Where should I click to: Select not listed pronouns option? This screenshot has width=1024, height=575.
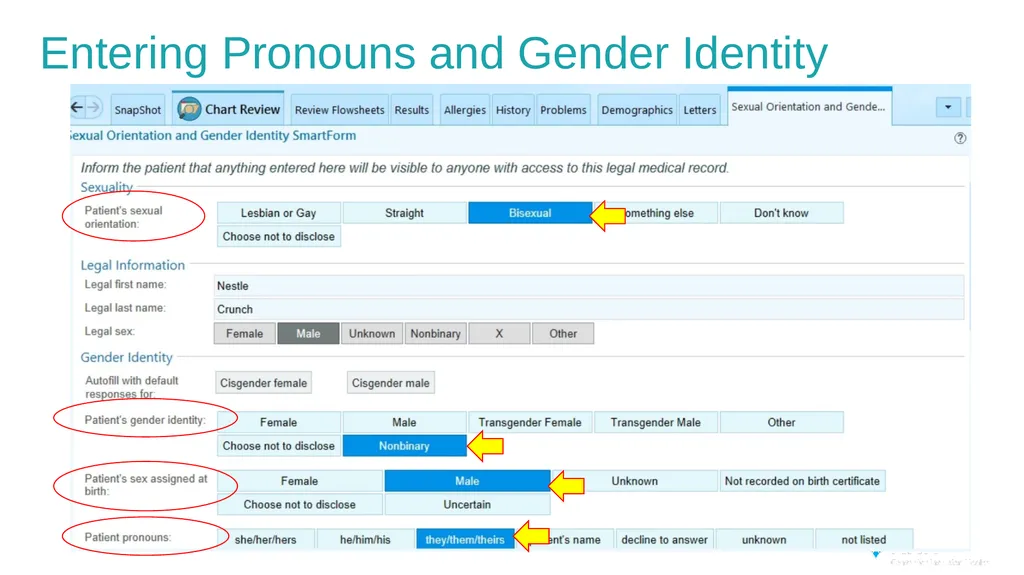coord(863,540)
